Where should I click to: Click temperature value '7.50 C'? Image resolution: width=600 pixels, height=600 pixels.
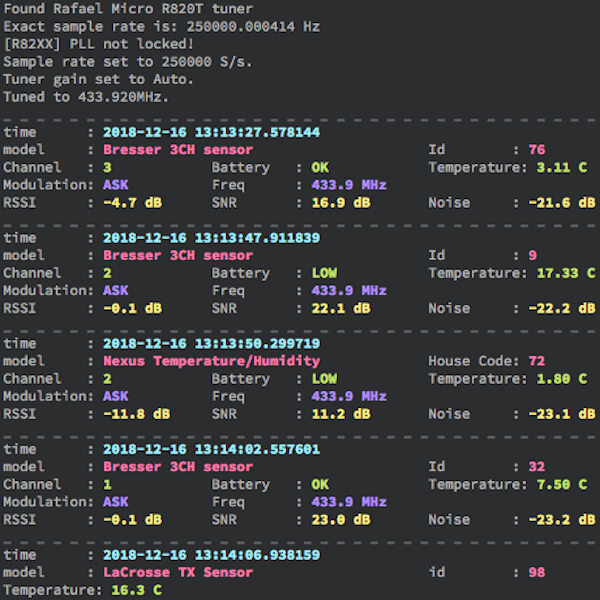562,484
